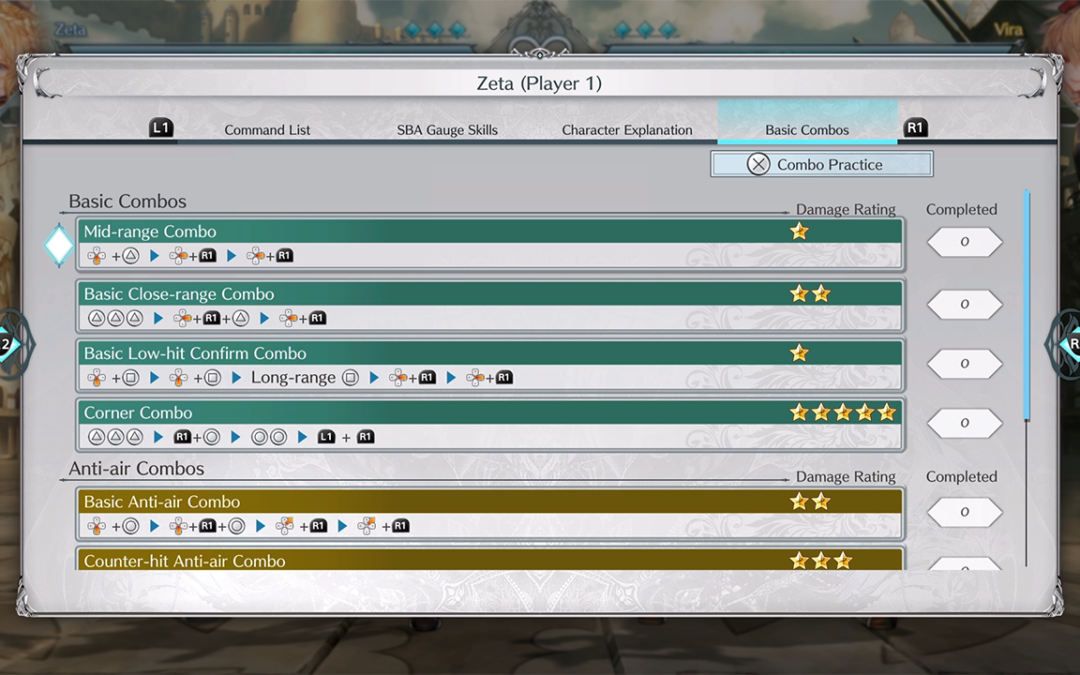Click the diamond cursor beside Mid-range Combo
The image size is (1080, 675).
click(x=59, y=245)
